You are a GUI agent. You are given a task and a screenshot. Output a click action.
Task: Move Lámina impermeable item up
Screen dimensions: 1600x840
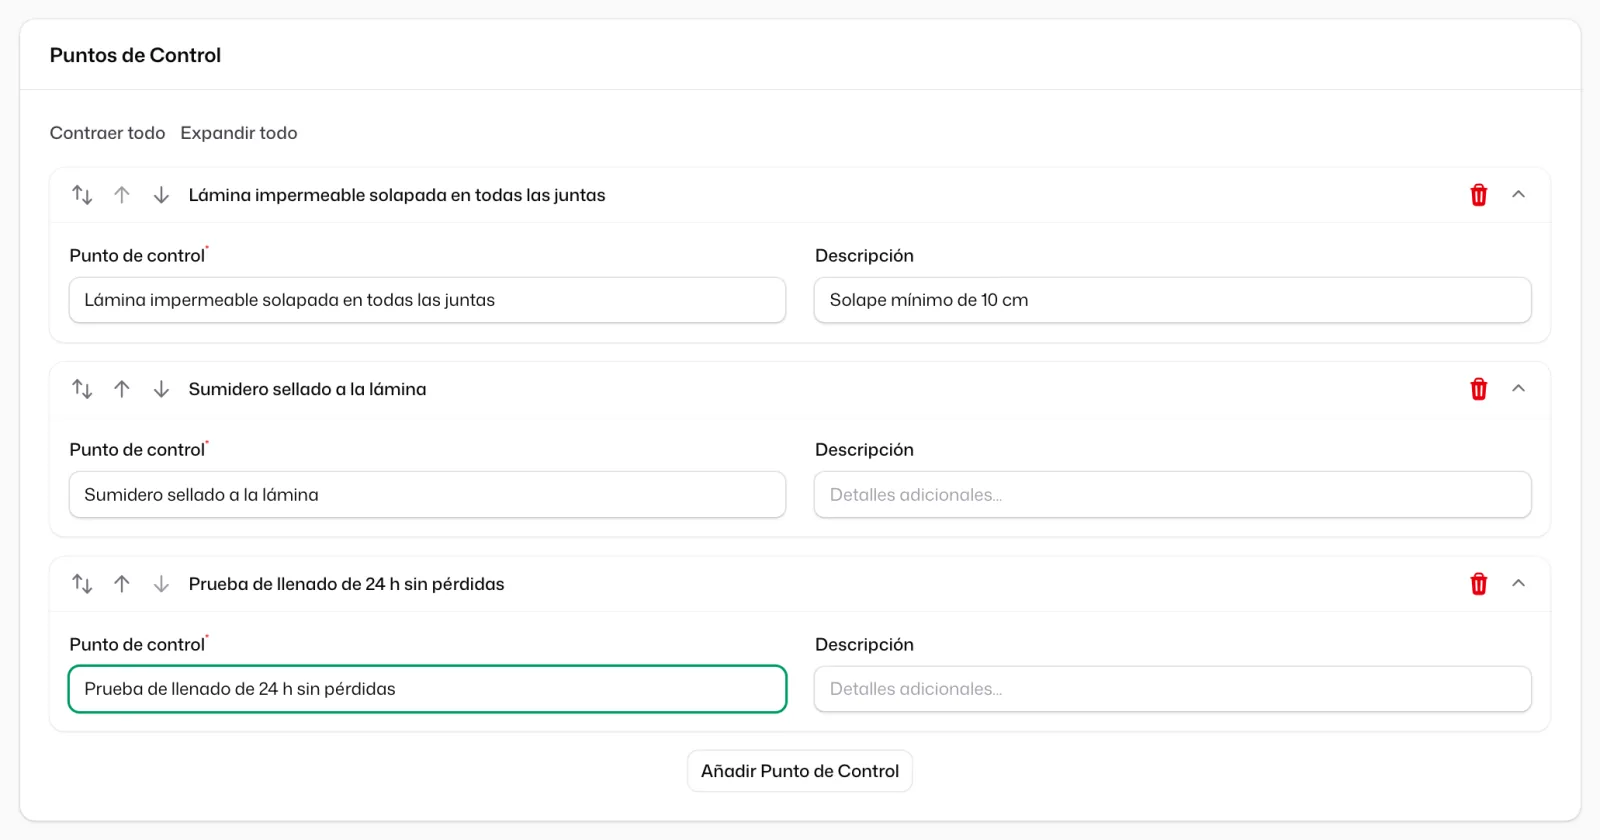122,195
